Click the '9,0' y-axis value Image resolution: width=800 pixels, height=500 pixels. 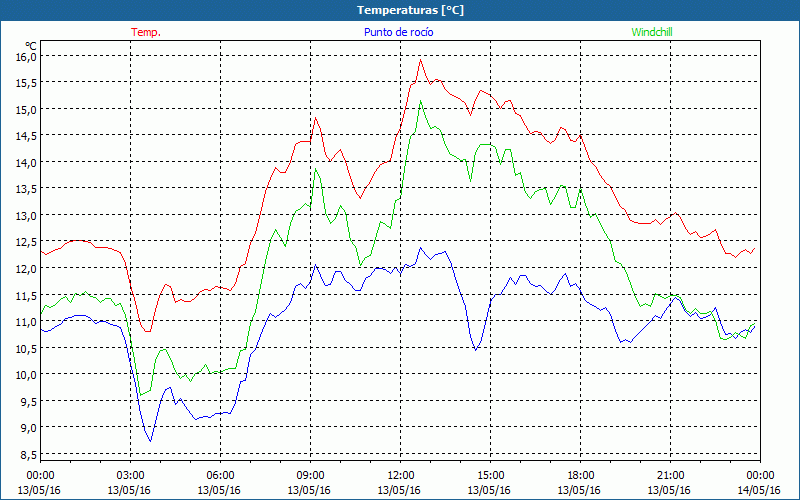pos(28,428)
